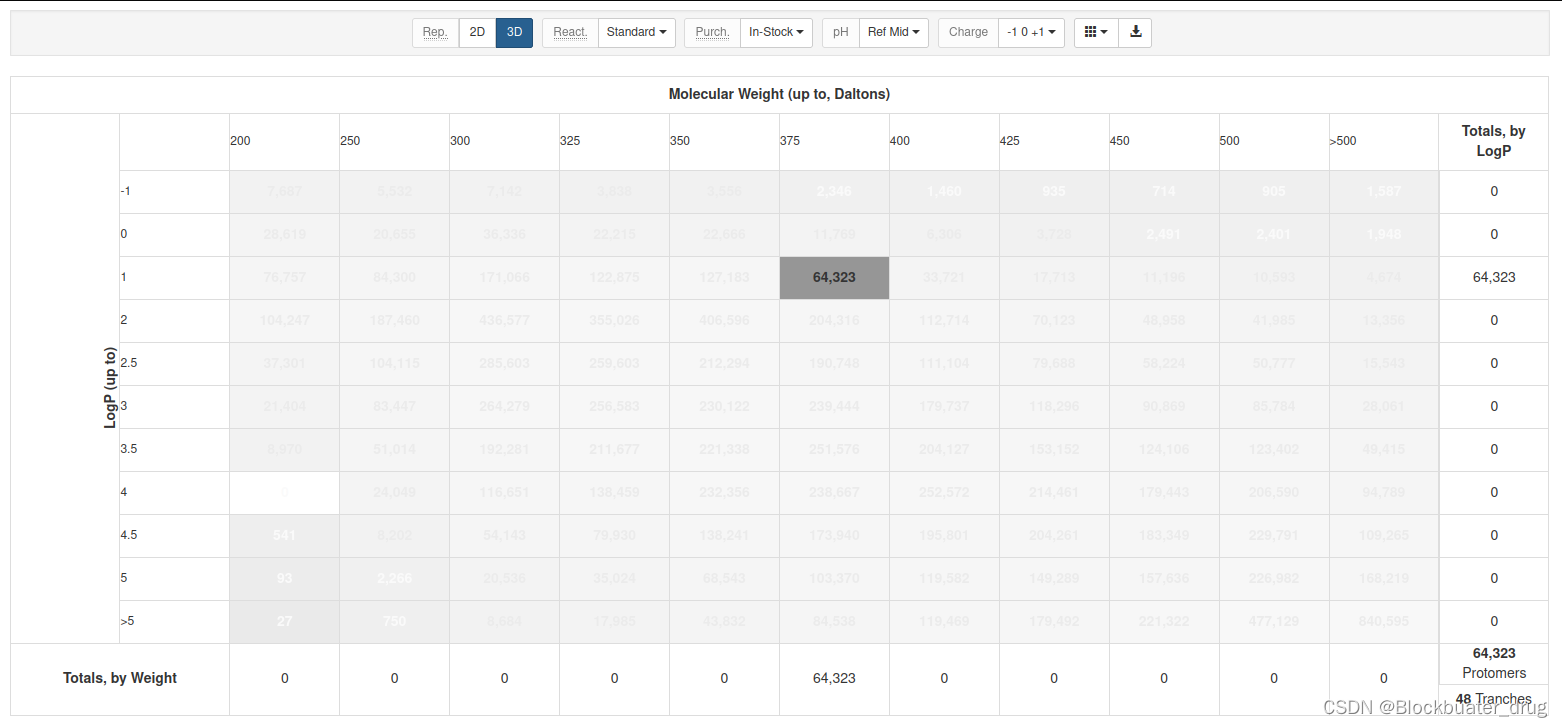Open the Standard reactivity dropdown

pyautogui.click(x=636, y=32)
